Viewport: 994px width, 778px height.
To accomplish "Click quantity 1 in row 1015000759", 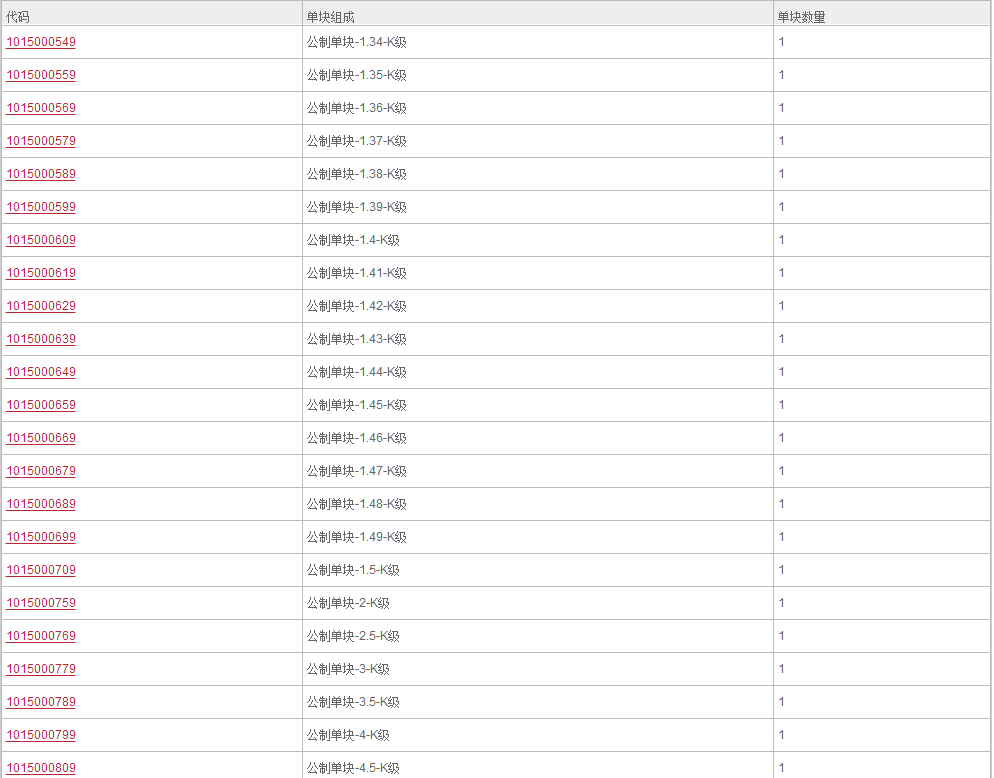I will point(782,602).
